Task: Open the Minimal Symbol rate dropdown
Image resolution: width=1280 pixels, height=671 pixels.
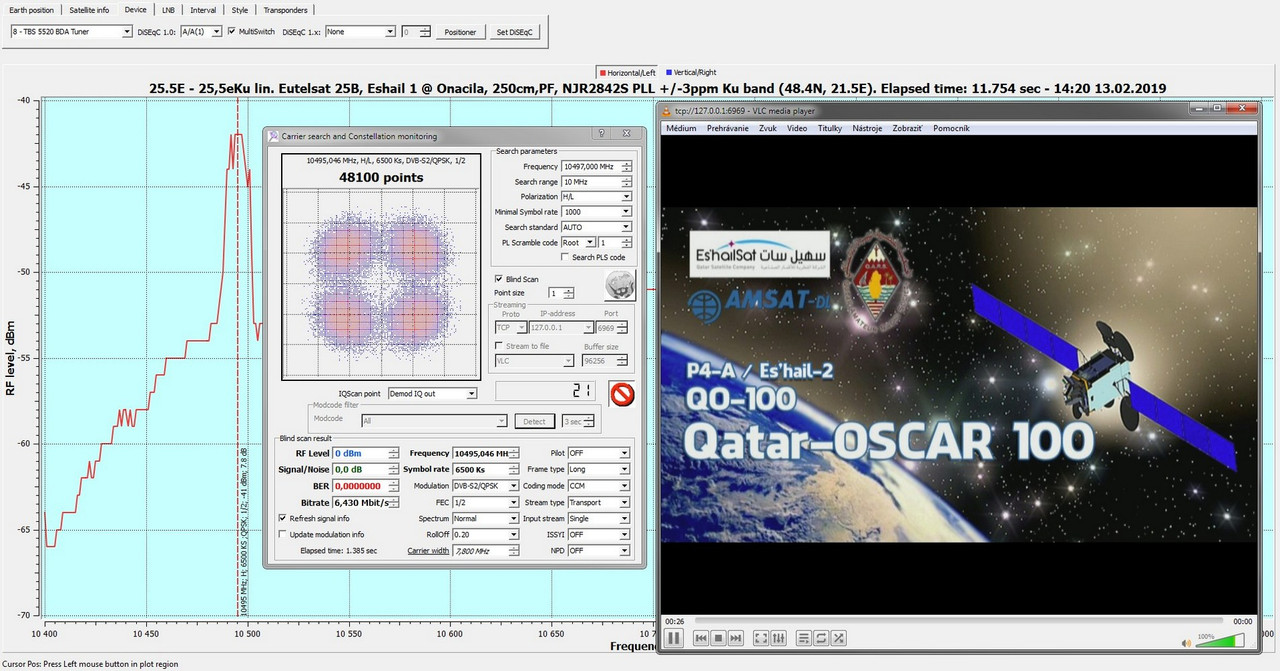Action: [596, 212]
